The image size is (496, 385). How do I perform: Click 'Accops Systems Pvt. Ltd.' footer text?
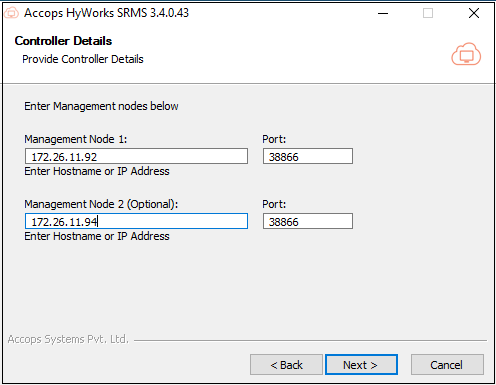[68, 339]
